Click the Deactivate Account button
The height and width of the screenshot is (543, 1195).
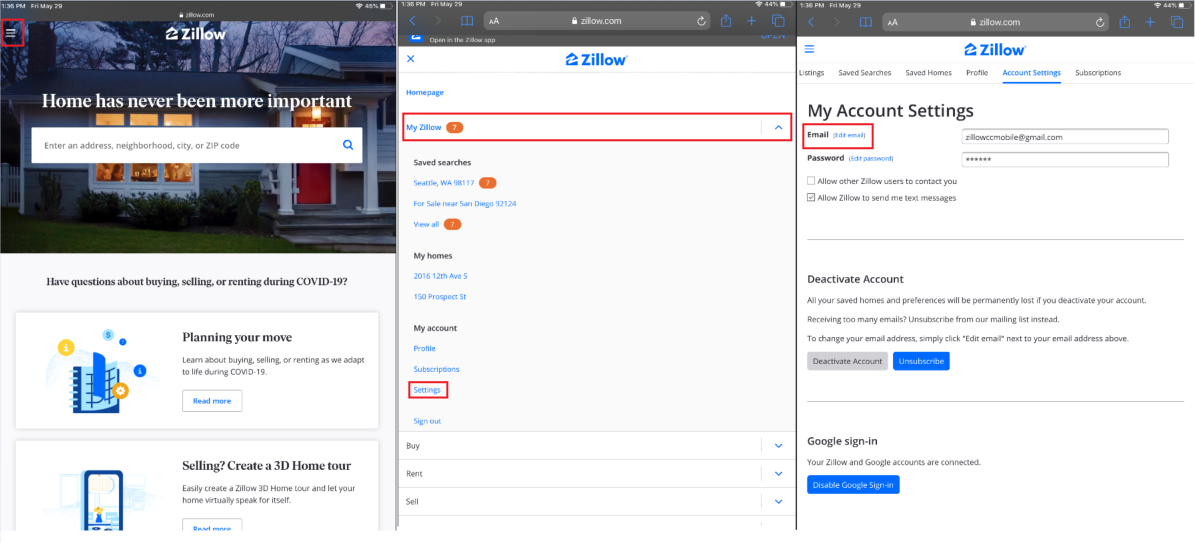click(847, 361)
